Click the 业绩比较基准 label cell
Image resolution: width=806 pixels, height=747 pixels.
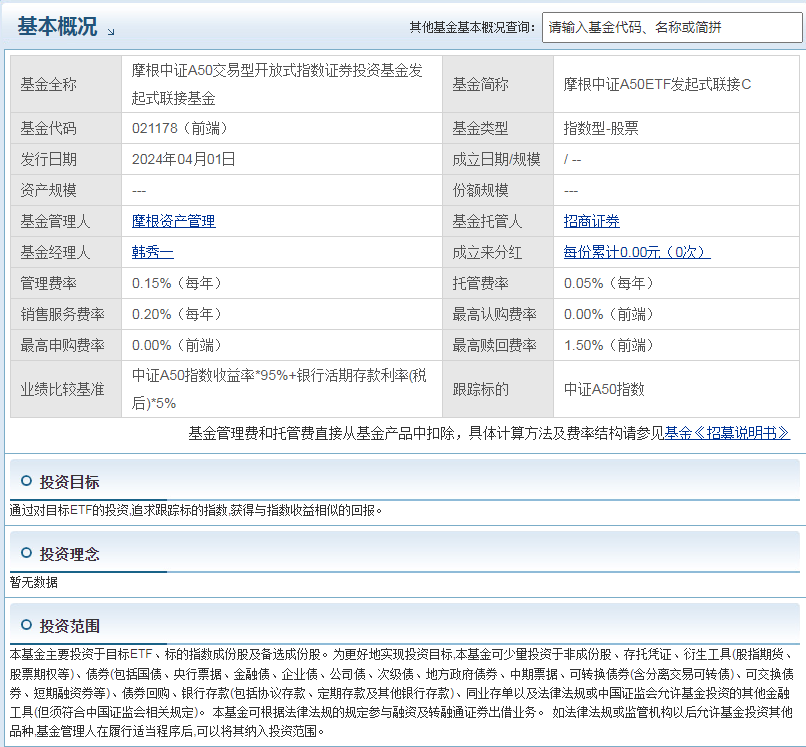pyautogui.click(x=66, y=389)
